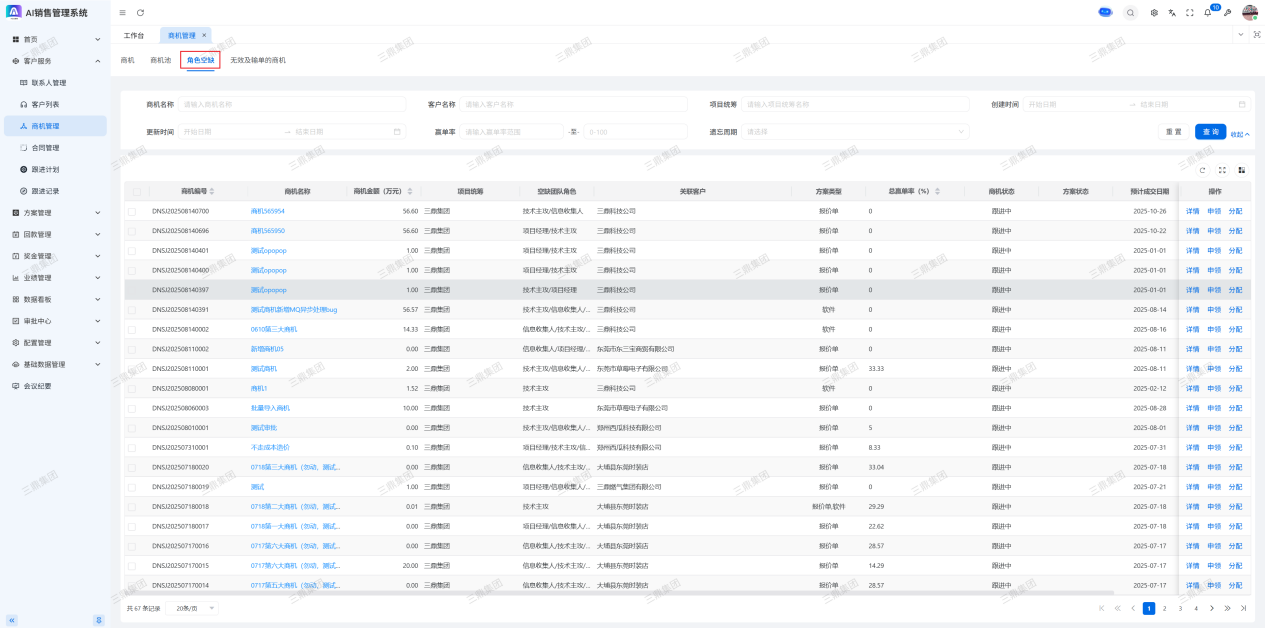Open the AI assistant robot icon
1265x628 pixels.
1105,12
